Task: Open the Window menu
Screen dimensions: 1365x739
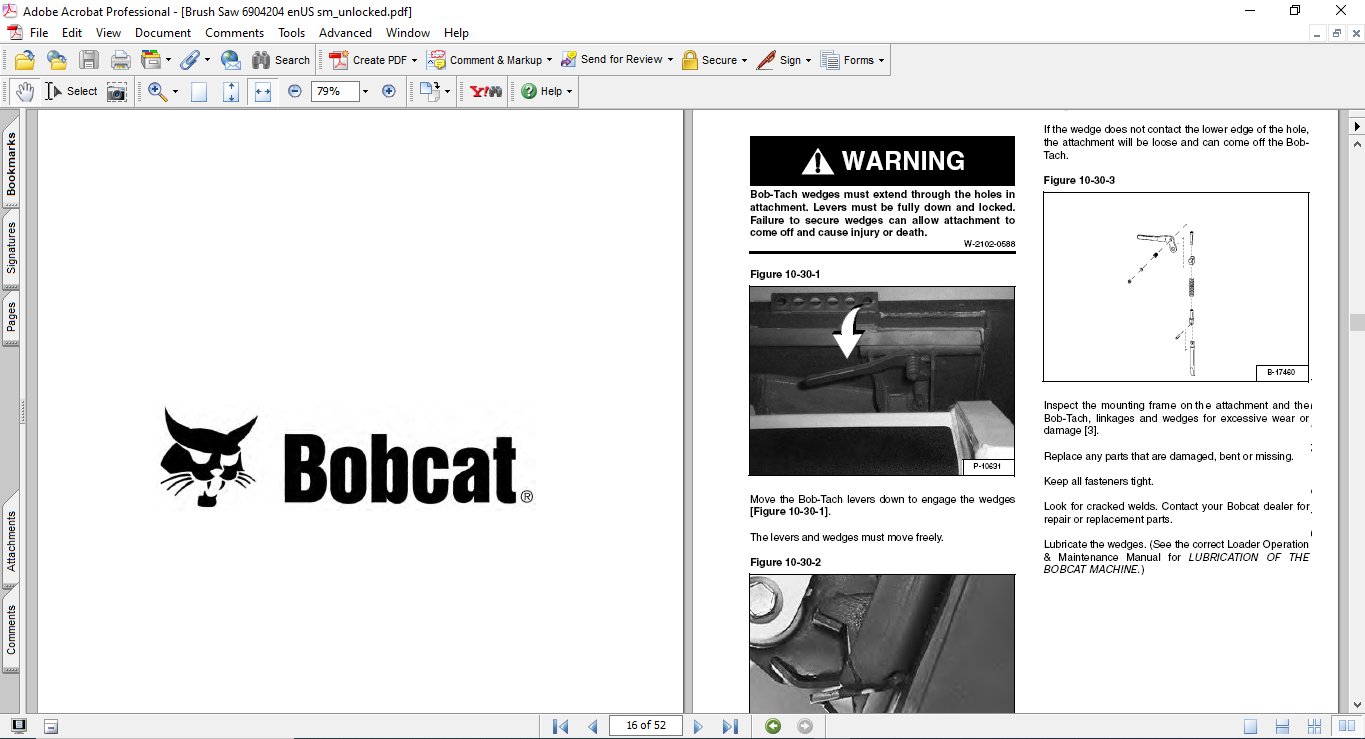Action: 408,33
